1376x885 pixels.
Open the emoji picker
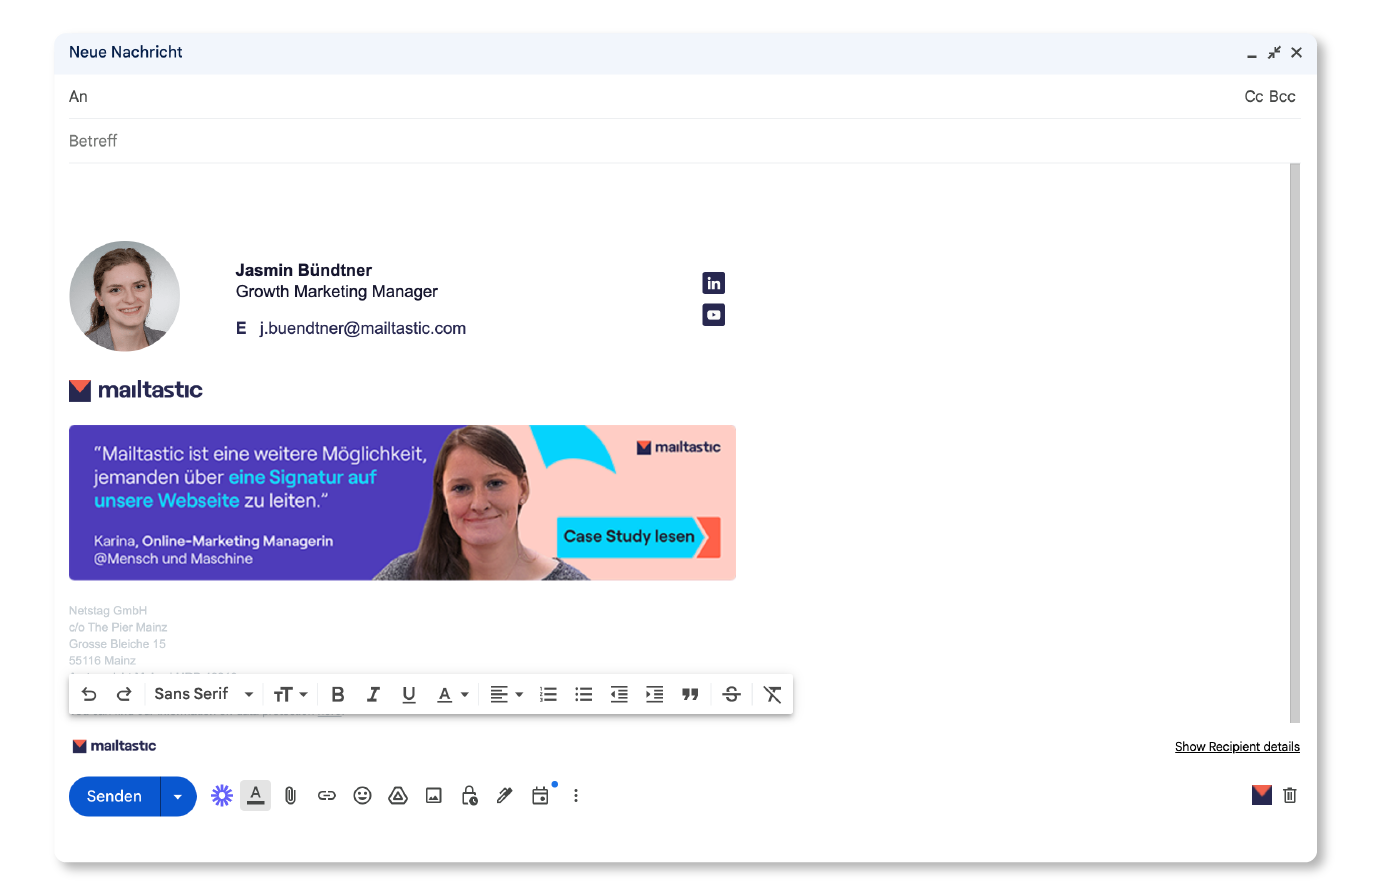pos(362,796)
